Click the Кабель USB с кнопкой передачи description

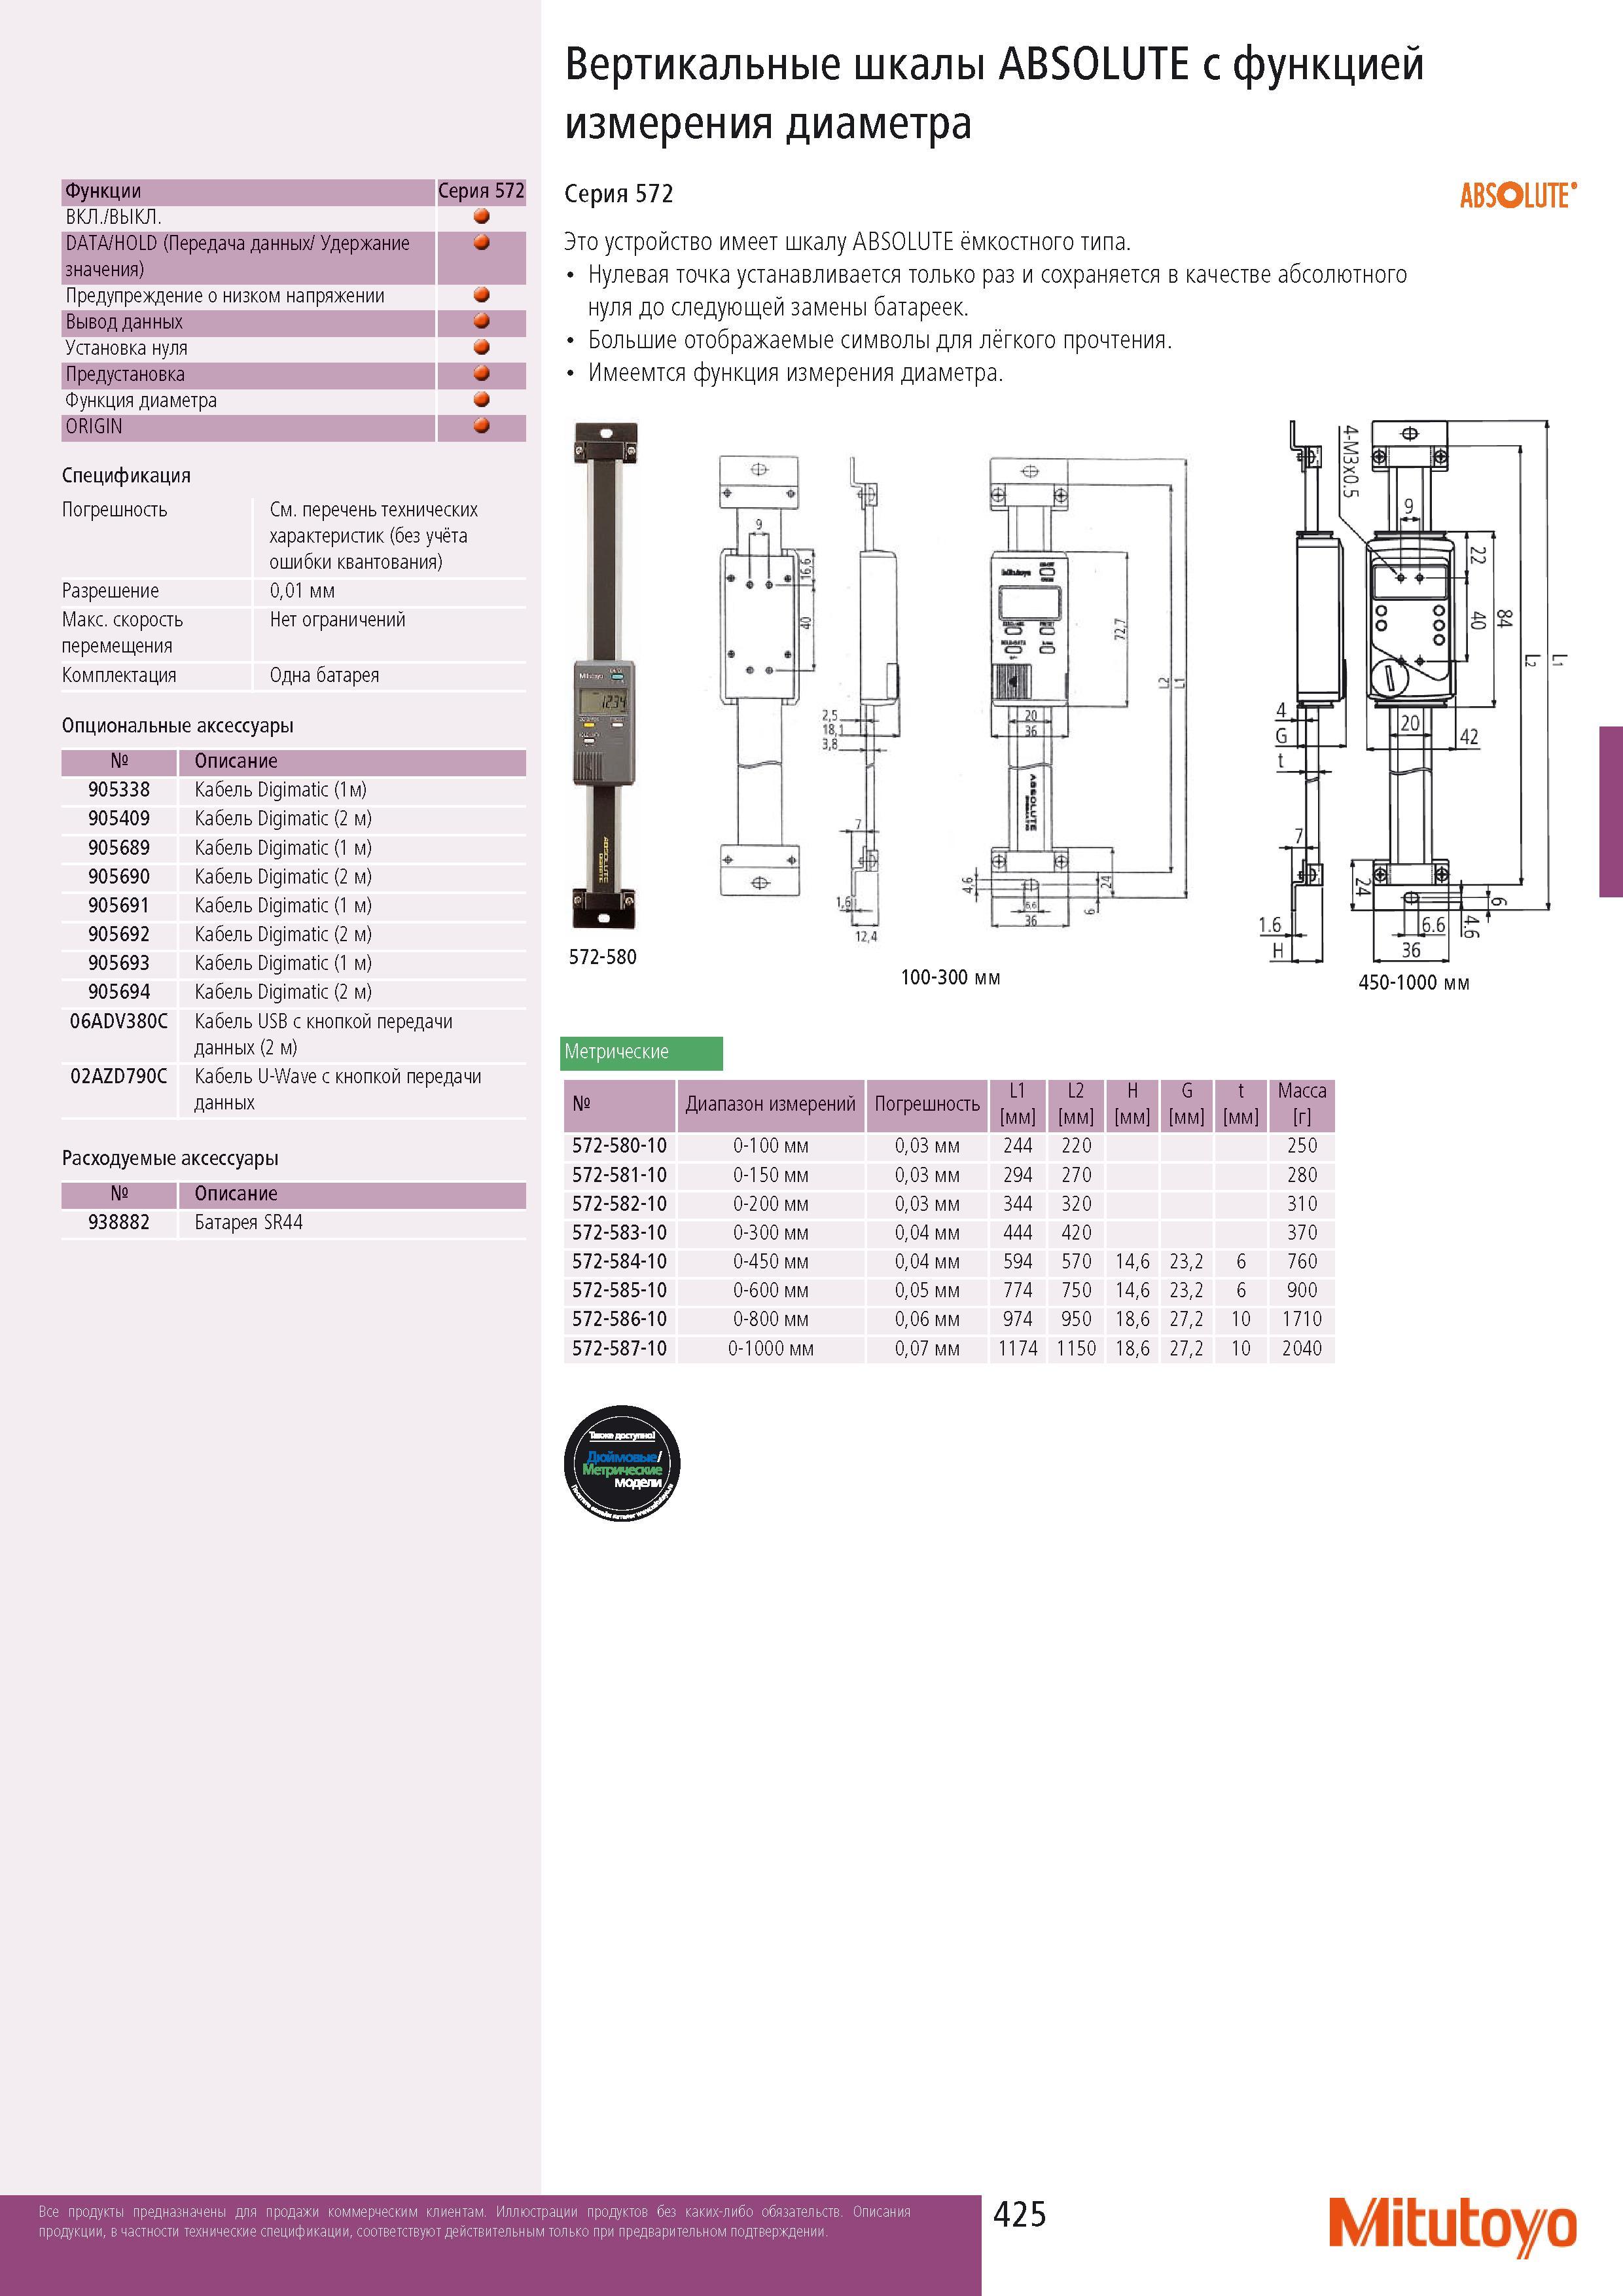coord(324,1035)
